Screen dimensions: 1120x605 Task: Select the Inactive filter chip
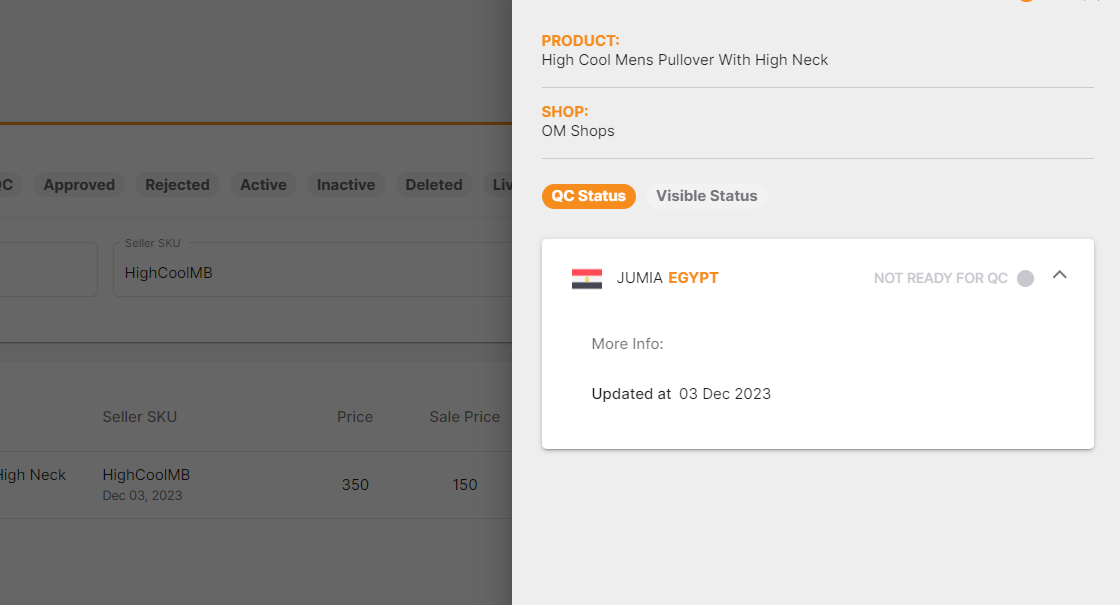pos(346,185)
